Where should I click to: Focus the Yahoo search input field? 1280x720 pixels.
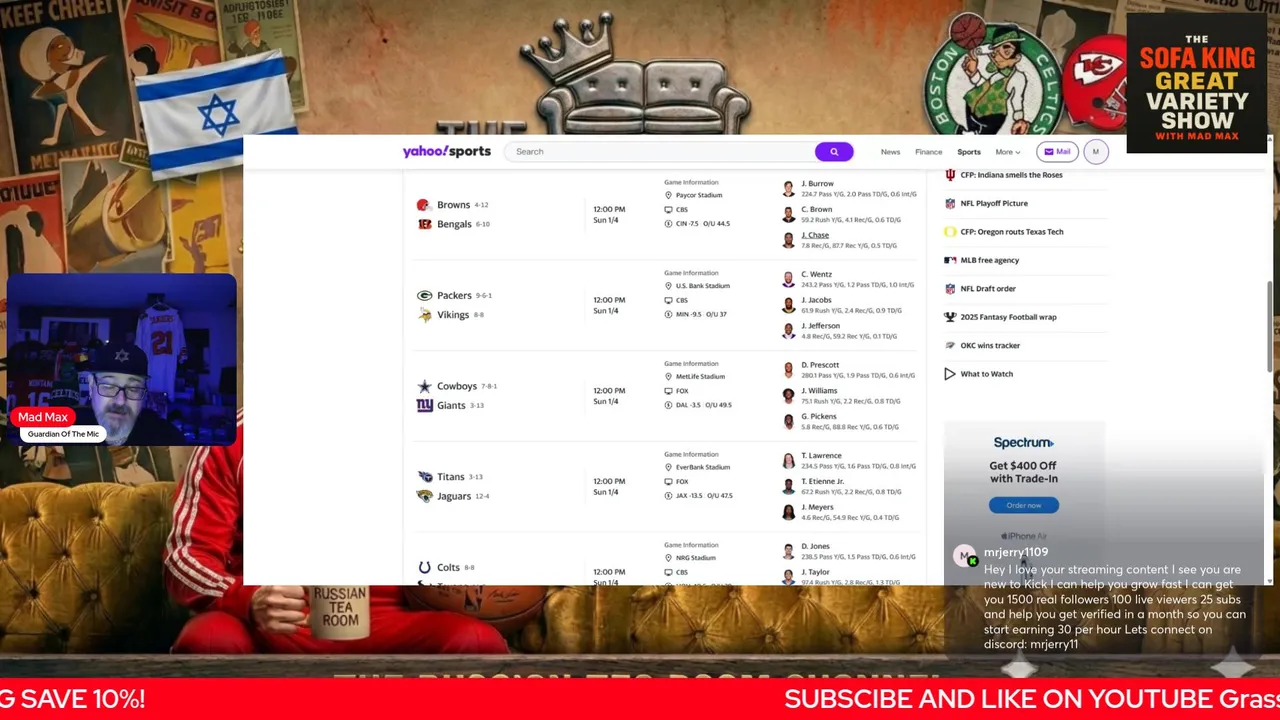tap(660, 151)
